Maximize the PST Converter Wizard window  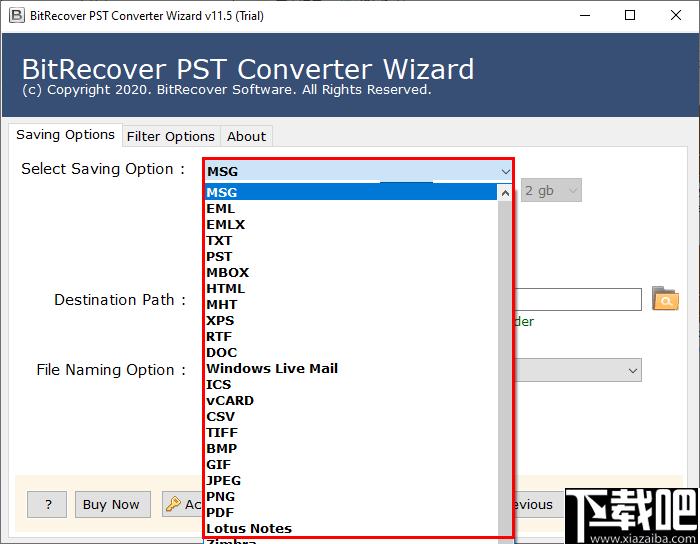click(630, 16)
